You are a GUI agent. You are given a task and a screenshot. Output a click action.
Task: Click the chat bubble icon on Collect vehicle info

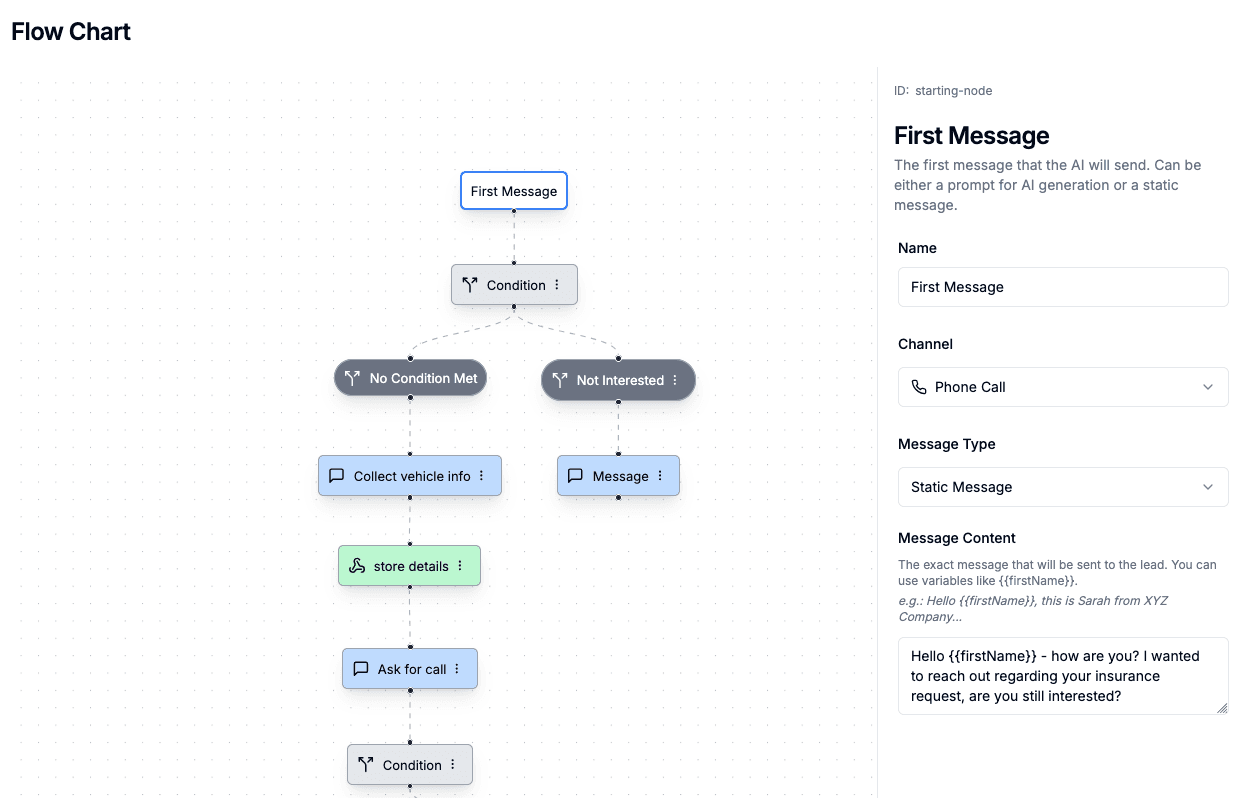[x=337, y=475]
